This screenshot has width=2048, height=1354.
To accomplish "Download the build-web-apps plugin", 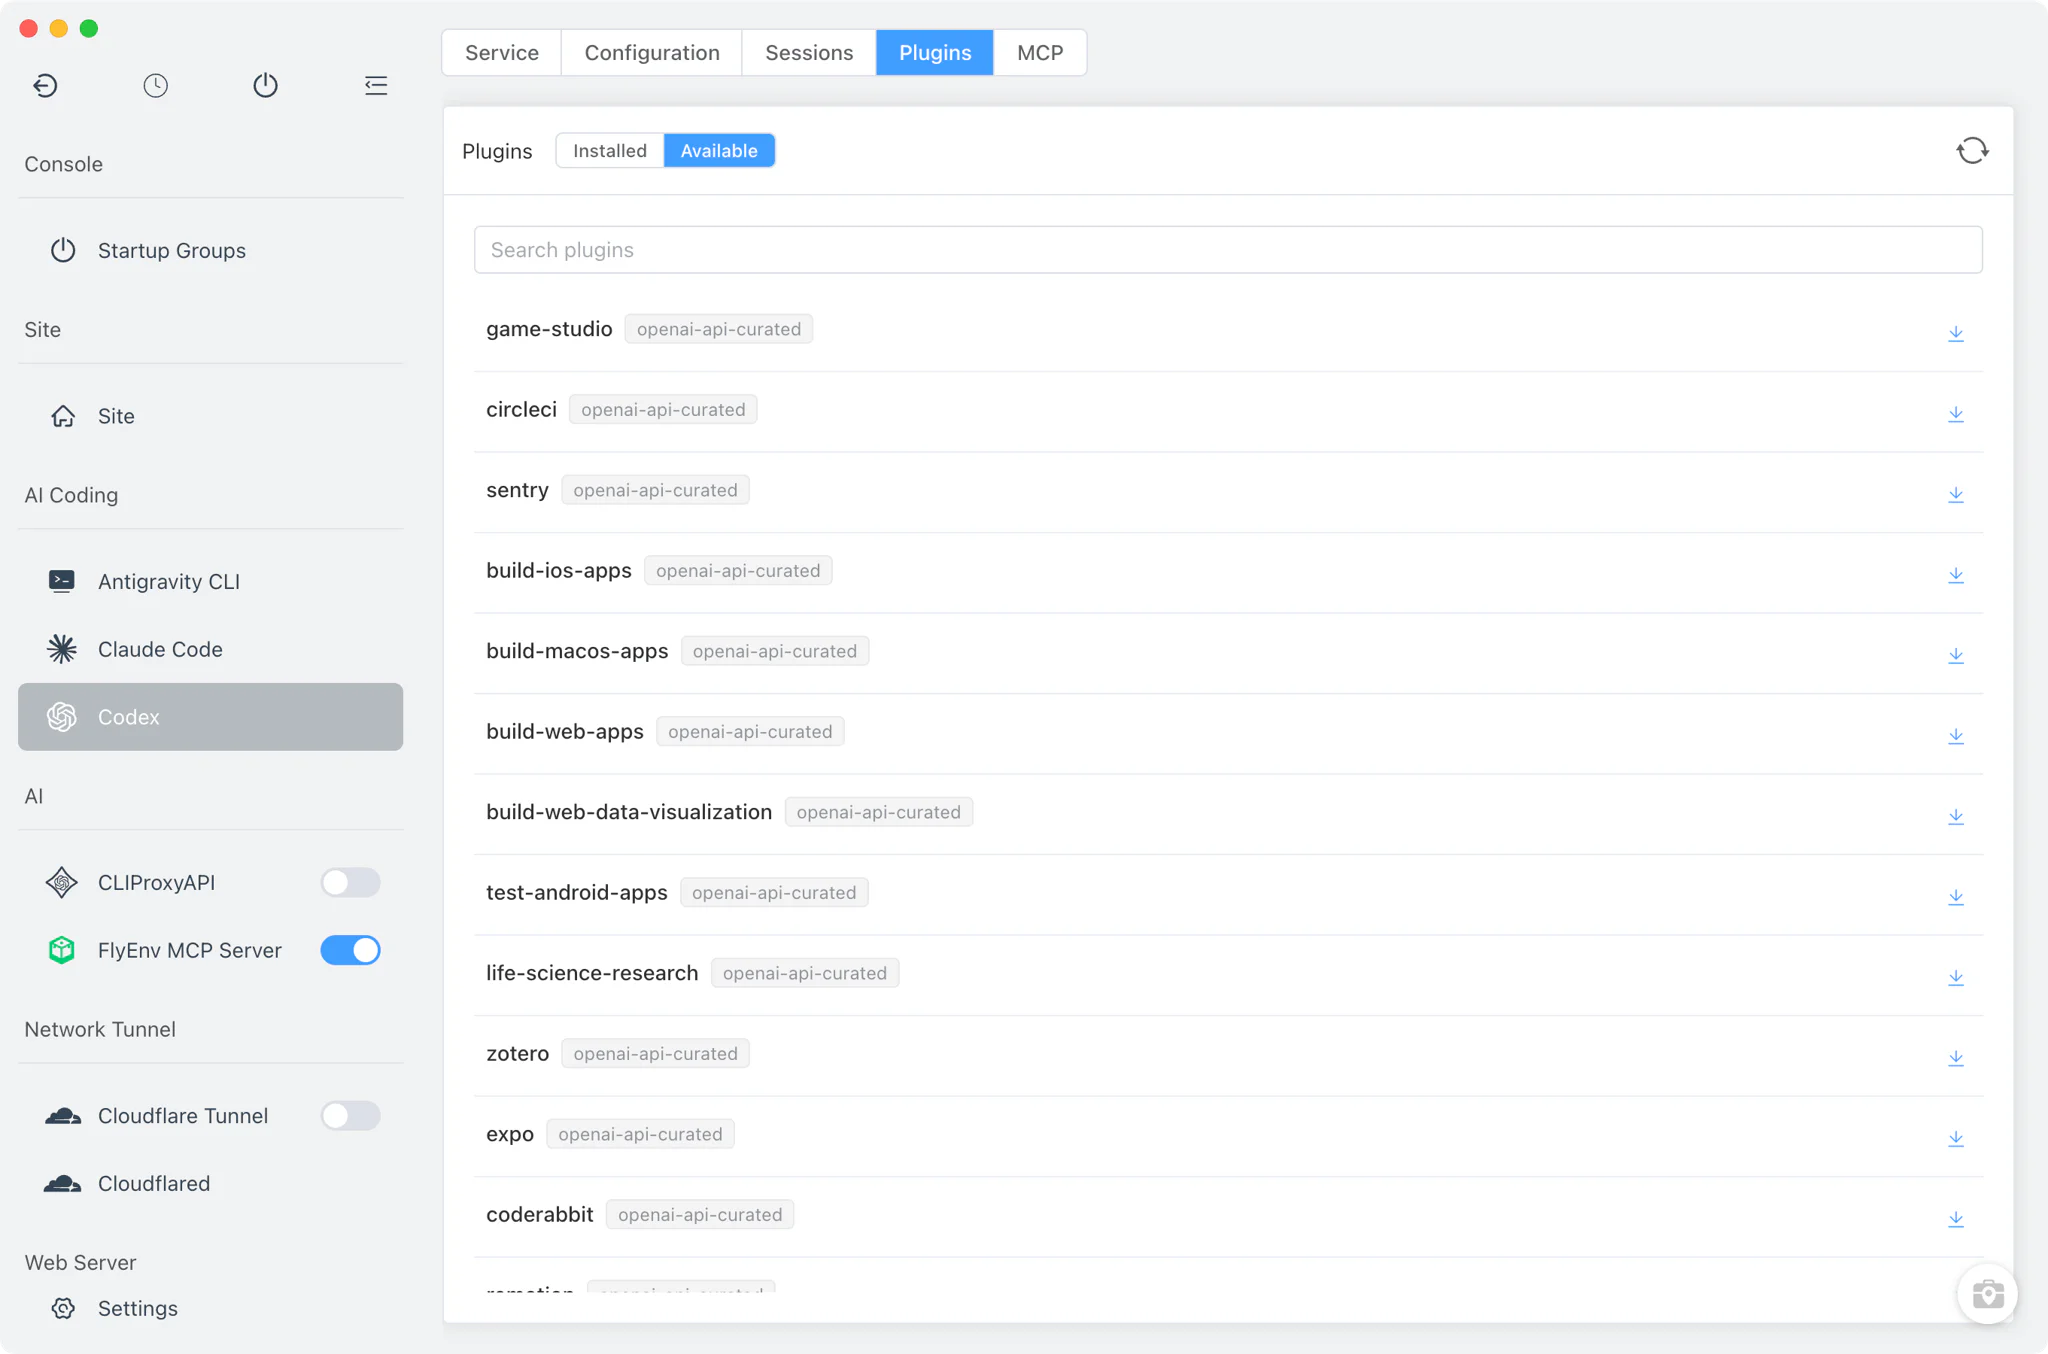I will click(x=1956, y=736).
